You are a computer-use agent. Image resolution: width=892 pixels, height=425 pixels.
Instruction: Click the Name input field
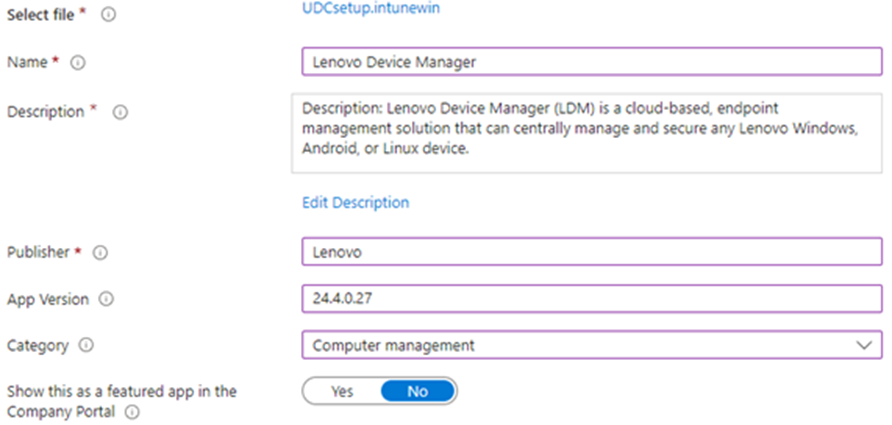coord(592,61)
